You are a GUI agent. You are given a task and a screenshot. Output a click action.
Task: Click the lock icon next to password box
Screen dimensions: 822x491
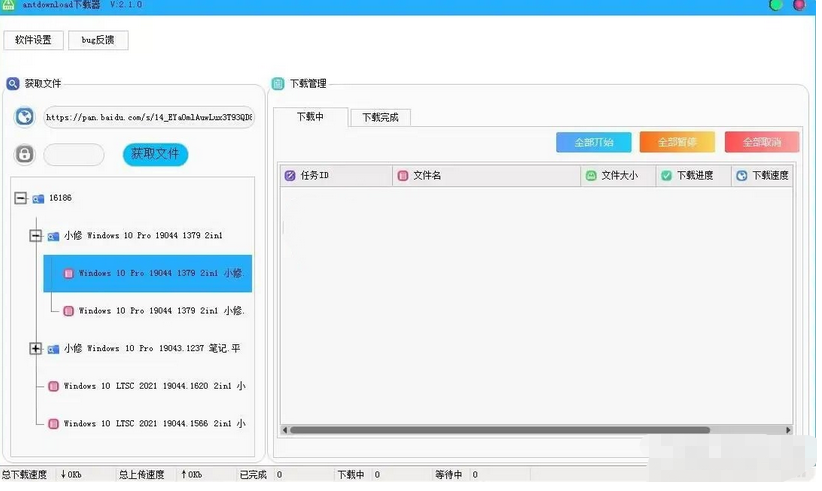tap(24, 155)
